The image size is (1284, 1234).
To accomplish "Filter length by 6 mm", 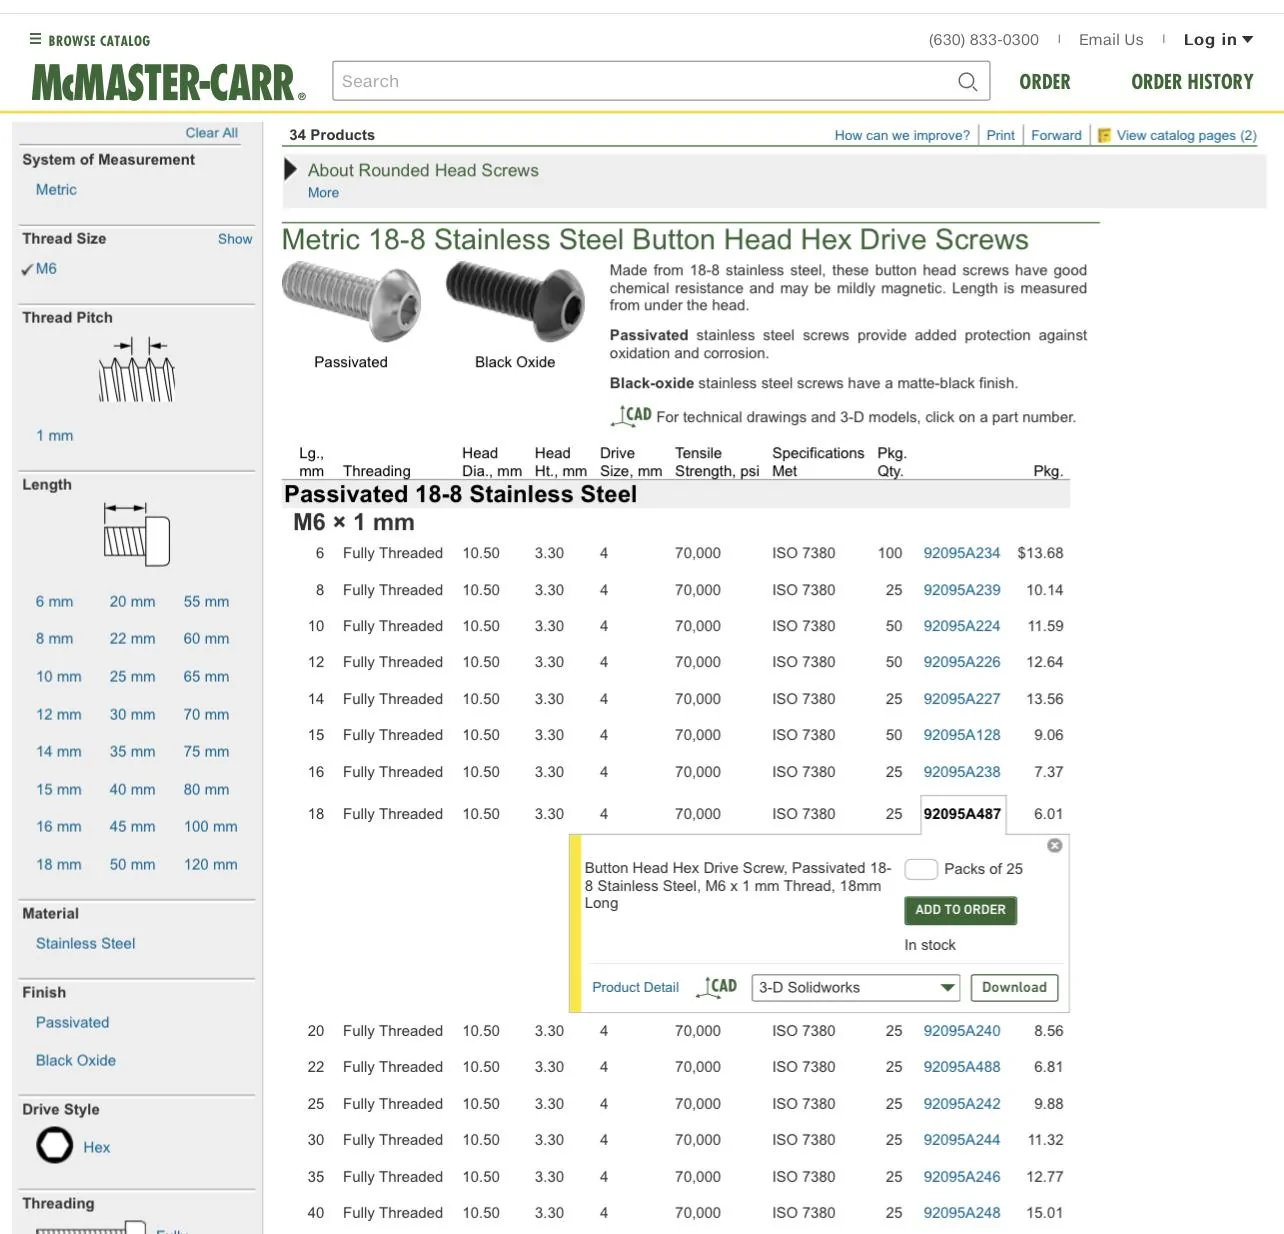I will [55, 602].
